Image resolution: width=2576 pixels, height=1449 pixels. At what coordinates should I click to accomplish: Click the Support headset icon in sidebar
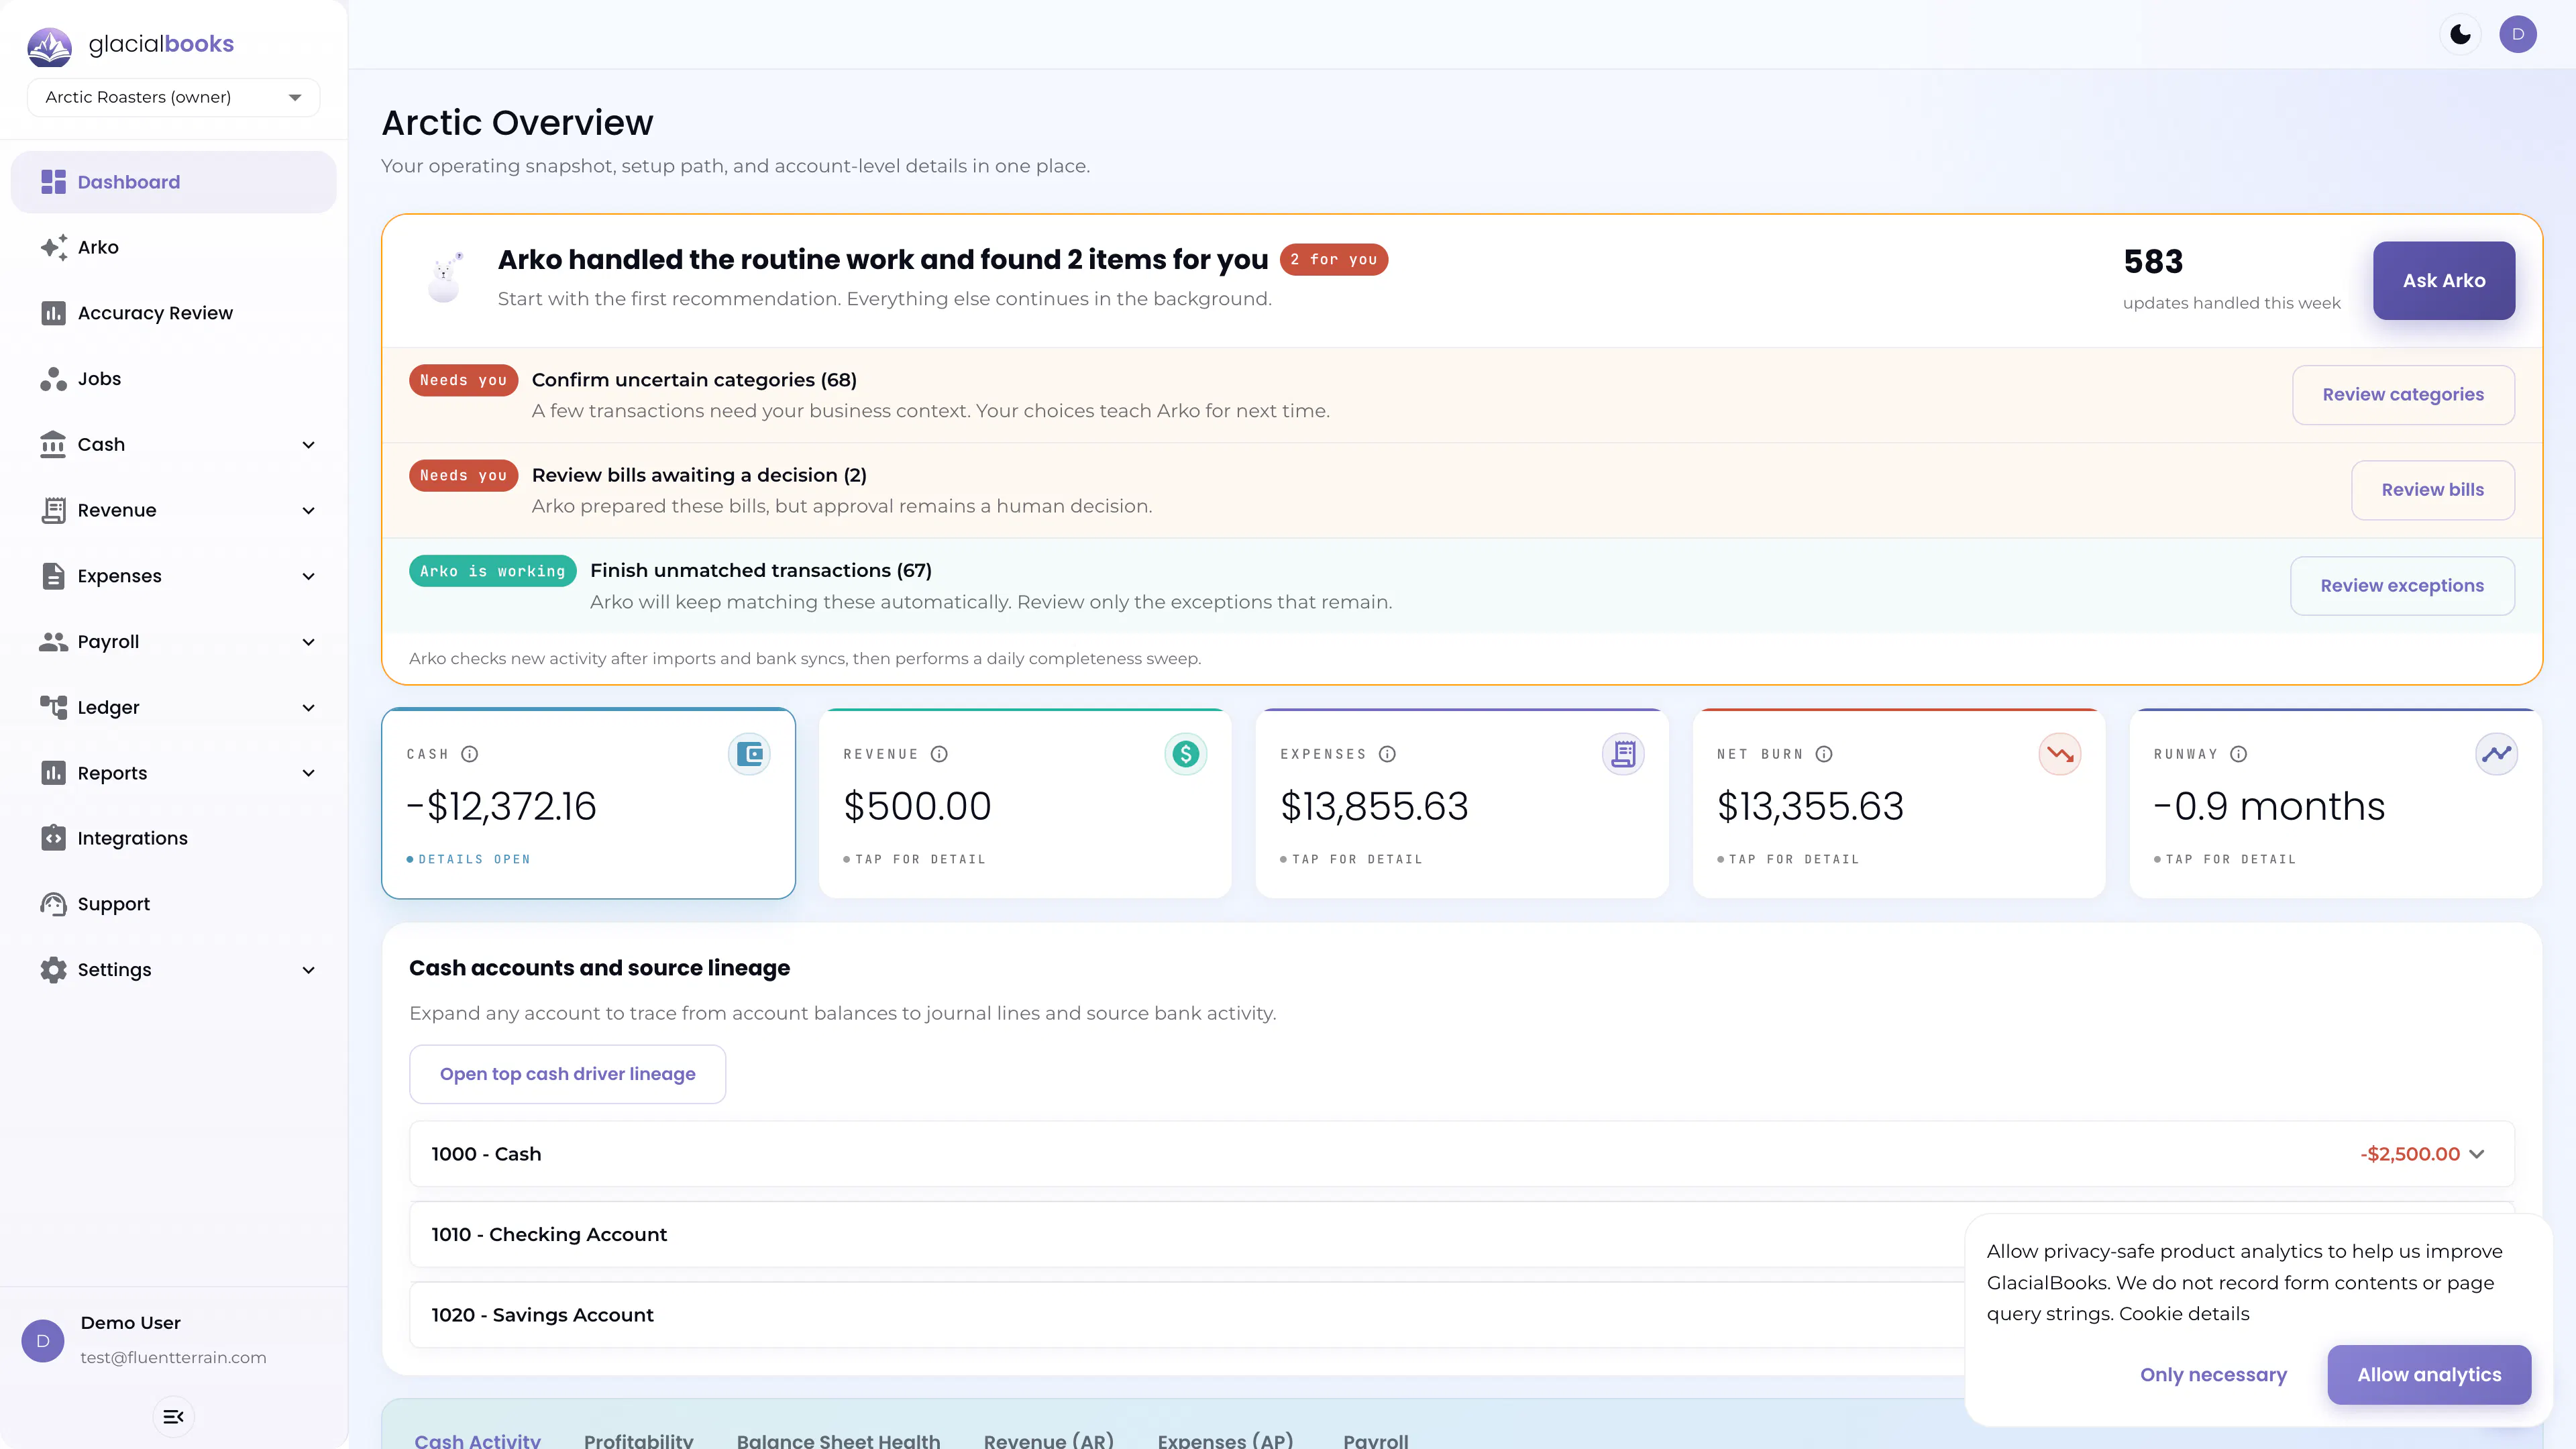pyautogui.click(x=53, y=904)
